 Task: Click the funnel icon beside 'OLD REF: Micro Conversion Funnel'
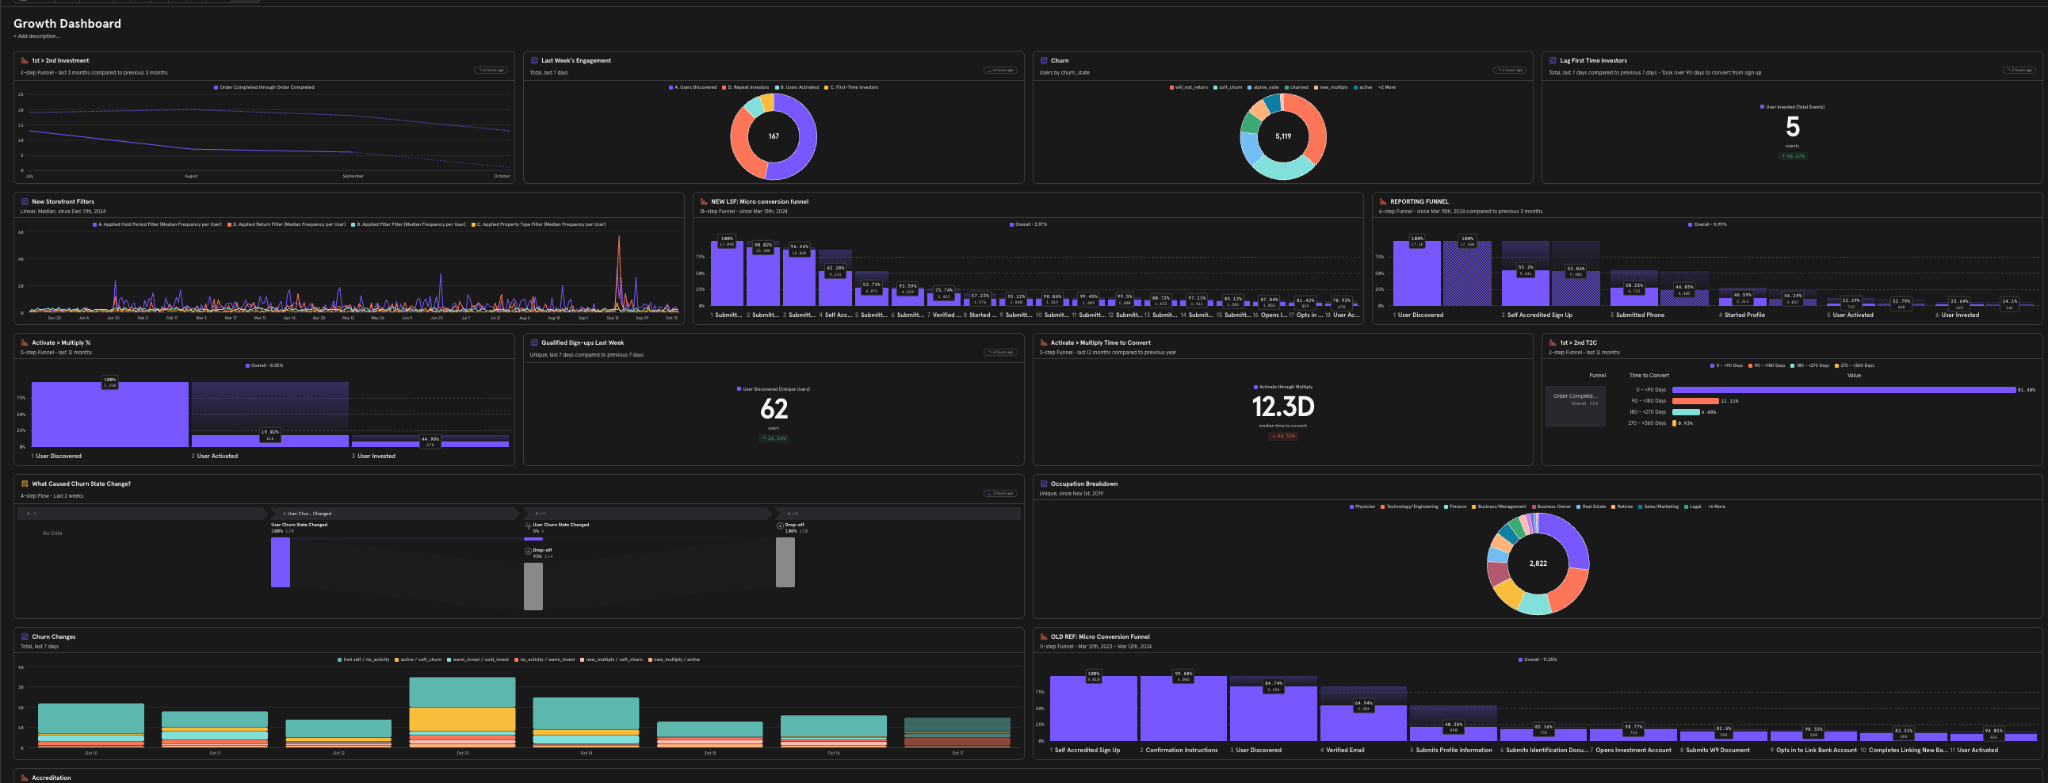coord(1044,637)
